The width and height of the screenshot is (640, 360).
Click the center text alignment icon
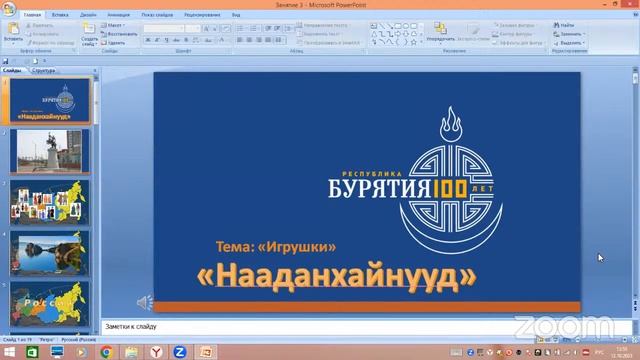[249, 40]
